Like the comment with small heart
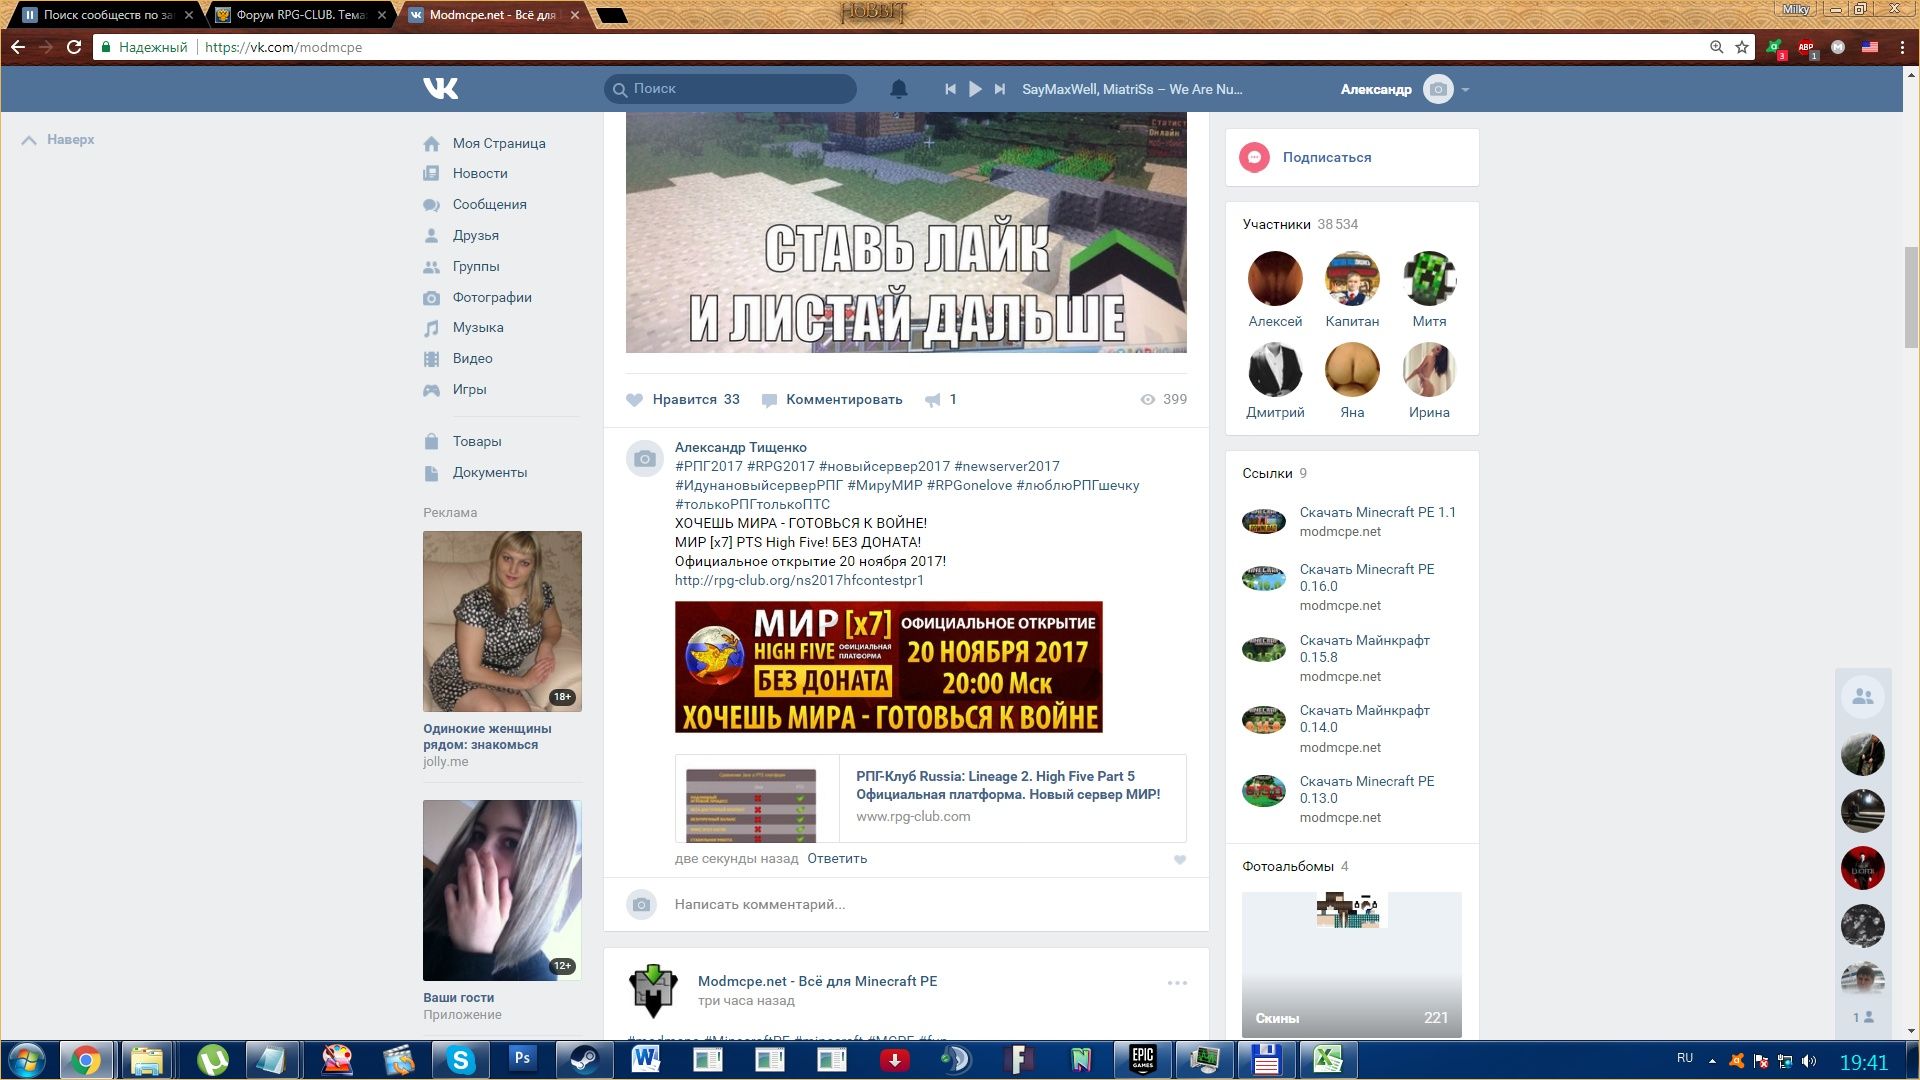 [x=1180, y=859]
